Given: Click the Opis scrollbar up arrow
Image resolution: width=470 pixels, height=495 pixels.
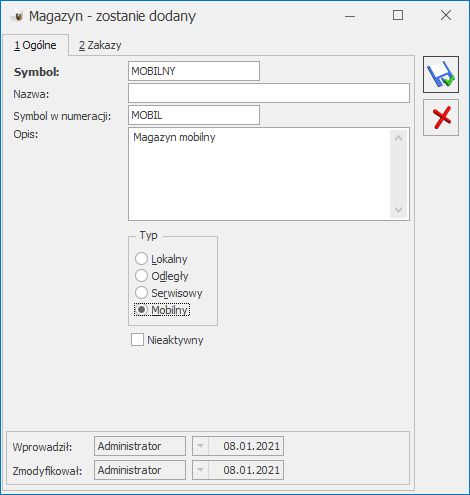Looking at the screenshot, I should [398, 138].
